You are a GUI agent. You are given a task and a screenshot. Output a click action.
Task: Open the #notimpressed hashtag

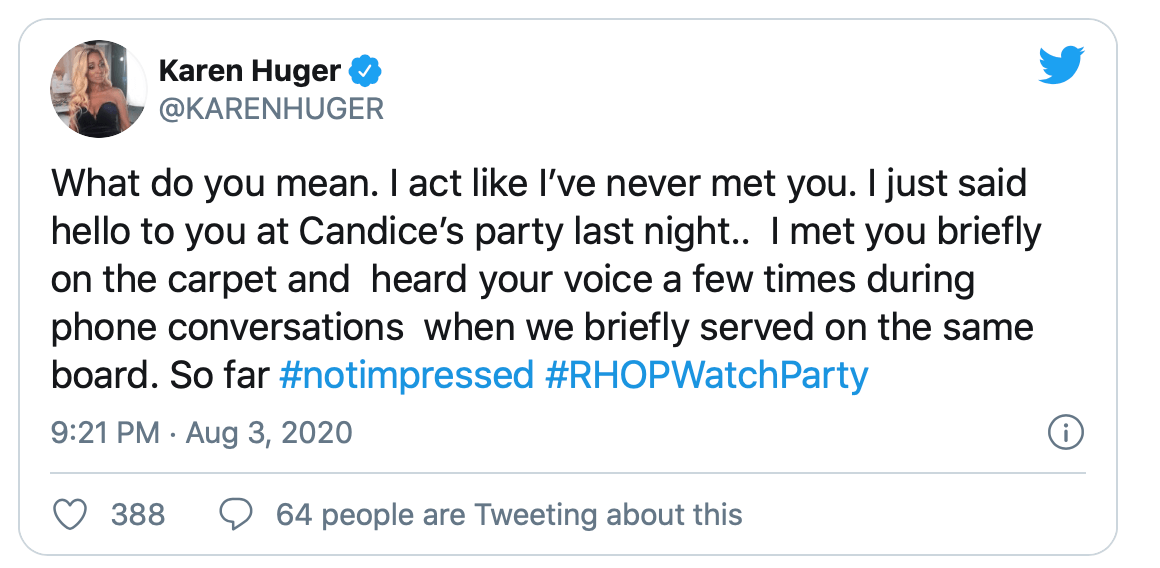point(406,375)
